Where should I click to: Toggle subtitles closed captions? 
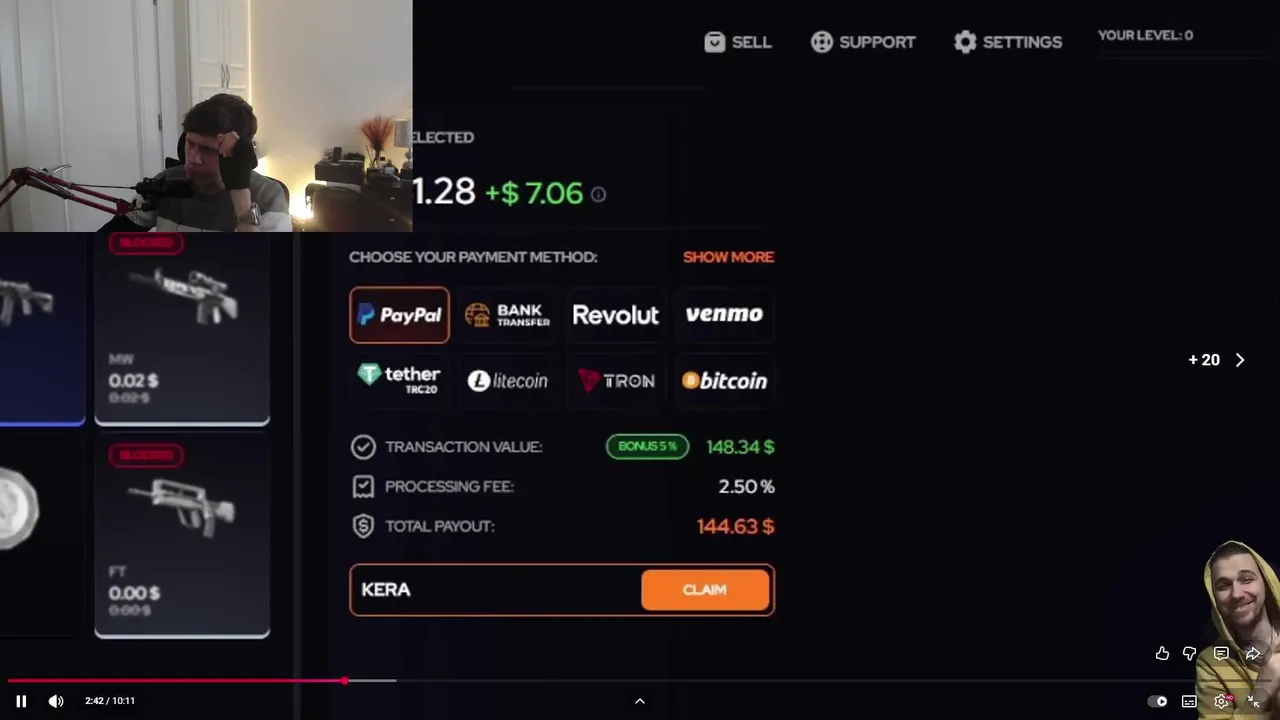[1189, 701]
